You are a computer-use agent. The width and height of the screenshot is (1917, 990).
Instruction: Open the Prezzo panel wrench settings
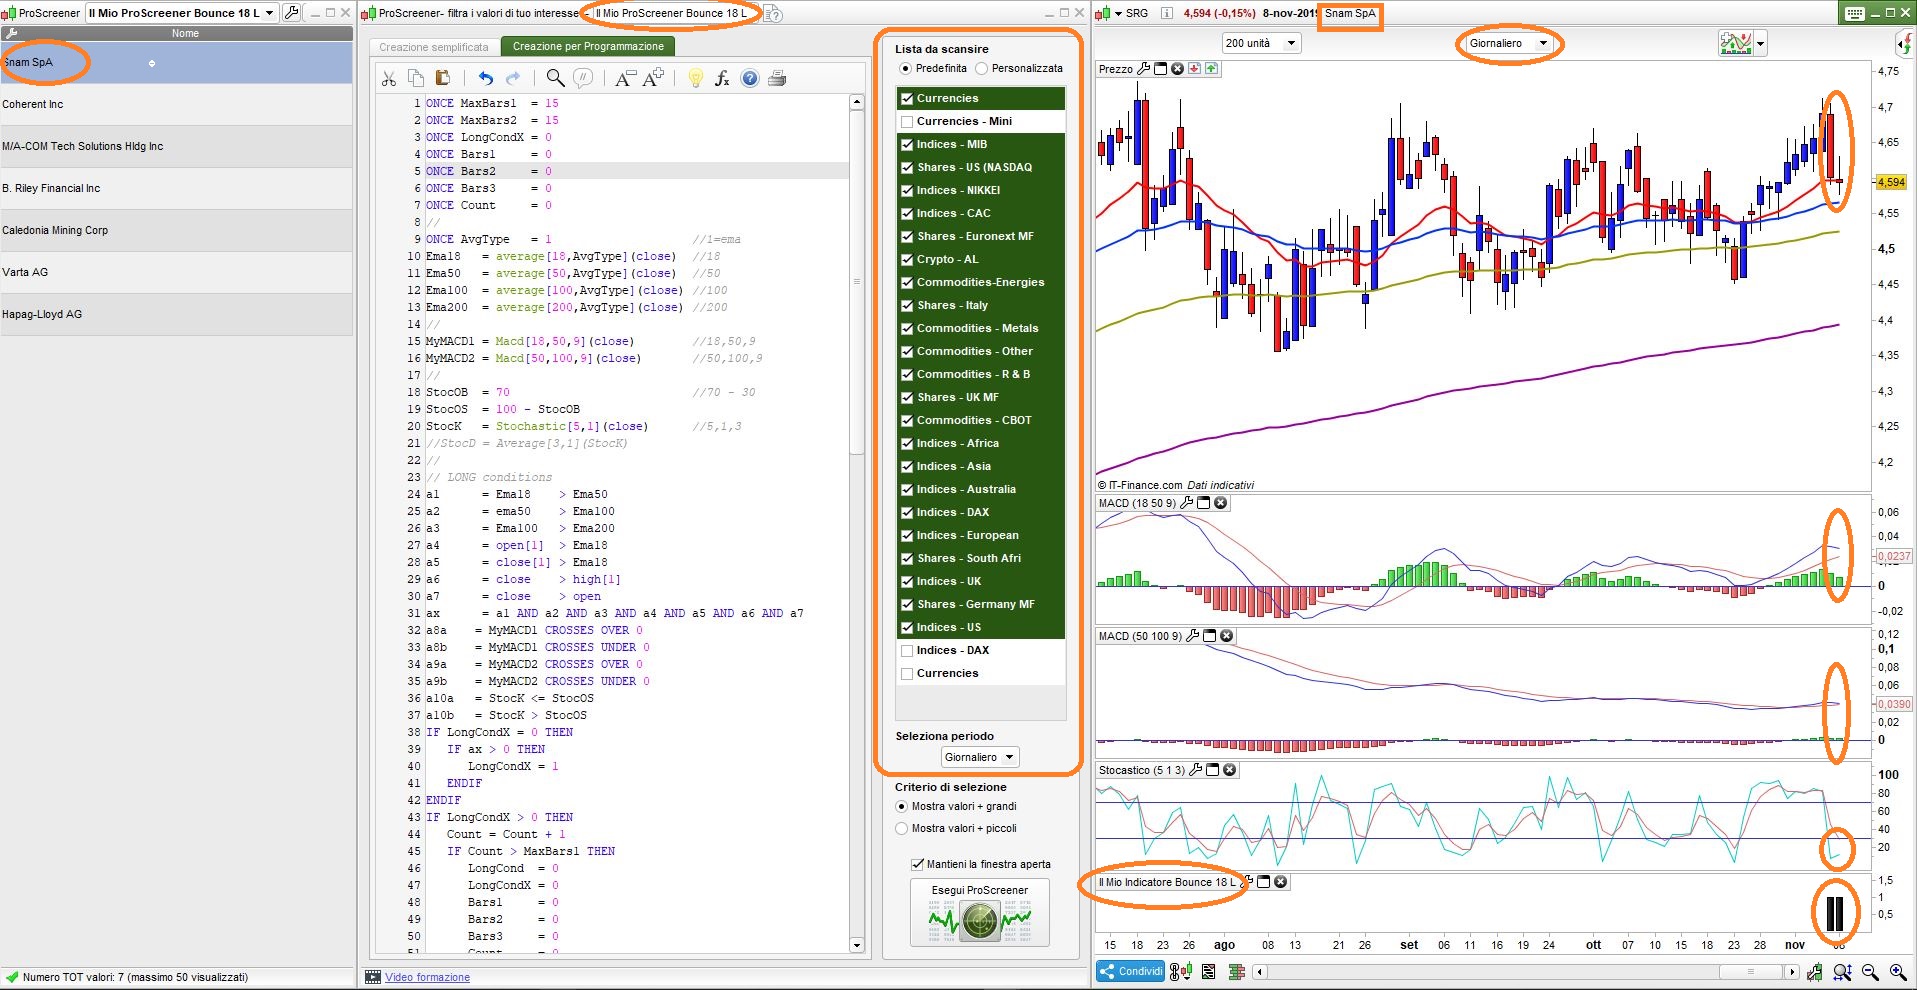[1144, 69]
